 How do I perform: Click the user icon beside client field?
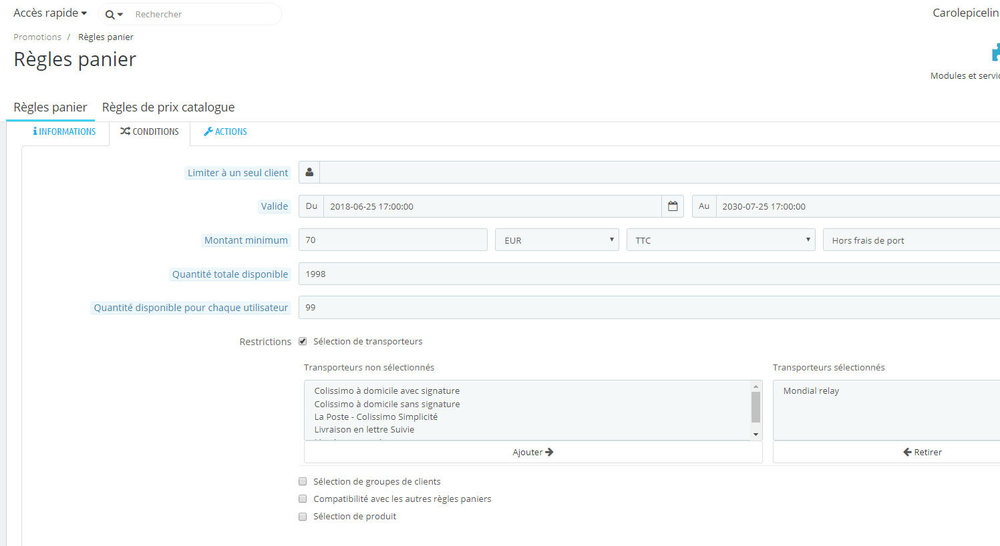(309, 172)
